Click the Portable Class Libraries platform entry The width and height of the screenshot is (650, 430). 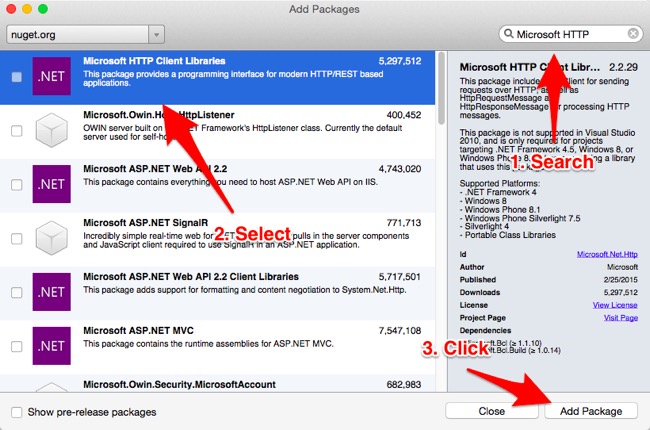click(510, 235)
